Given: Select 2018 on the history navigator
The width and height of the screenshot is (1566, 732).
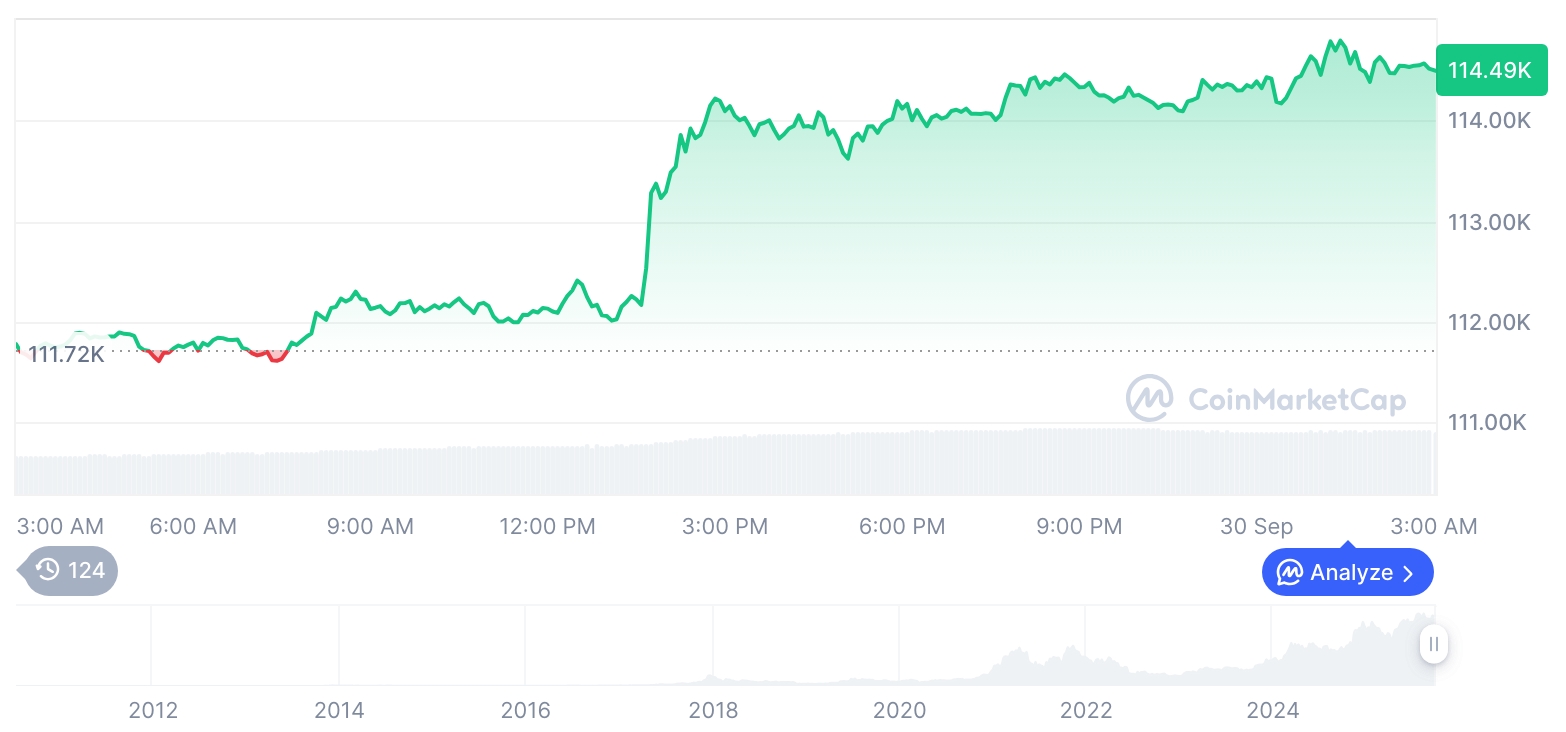Looking at the screenshot, I should coord(713,710).
